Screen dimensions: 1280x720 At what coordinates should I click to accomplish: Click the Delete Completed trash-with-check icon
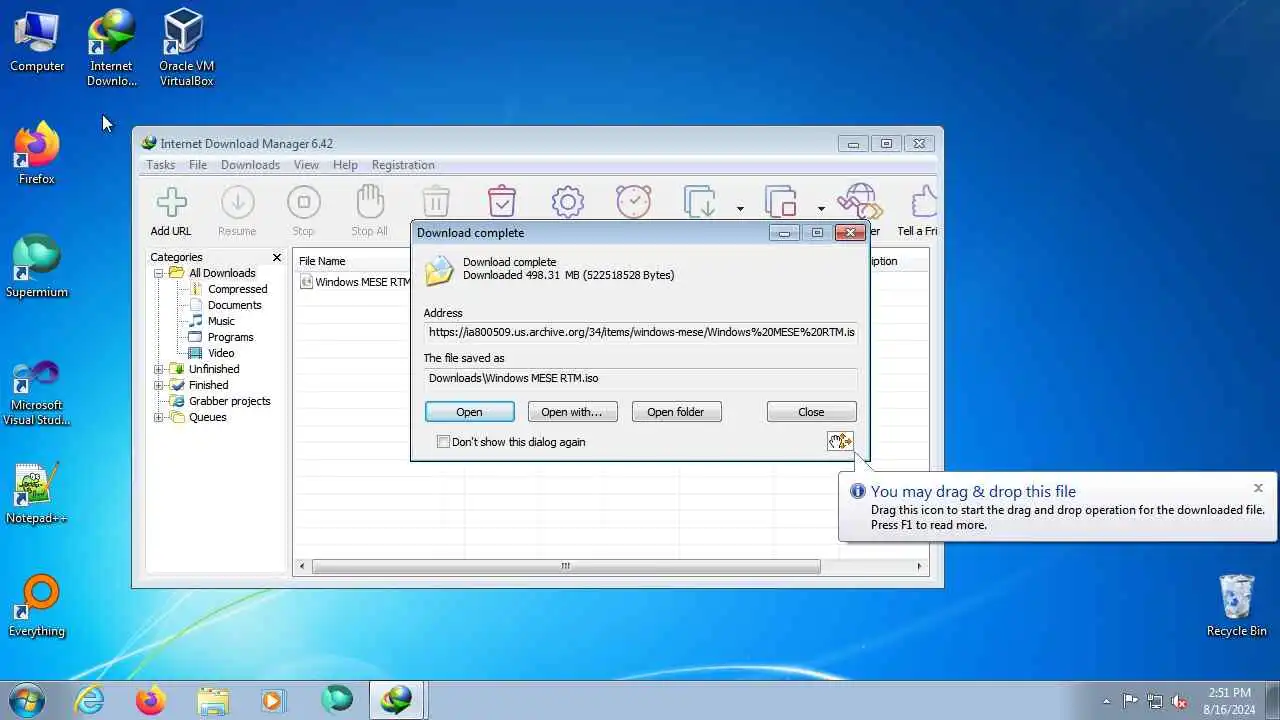[502, 201]
